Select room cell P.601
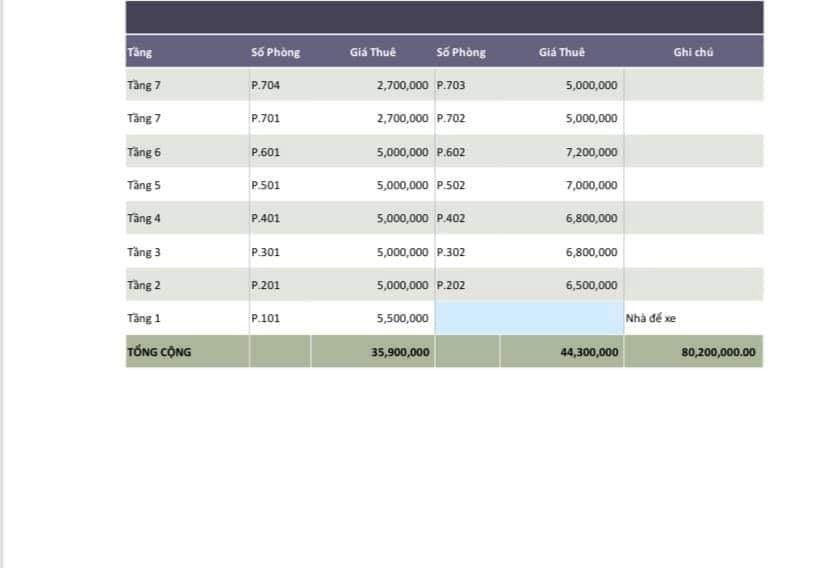 265,152
